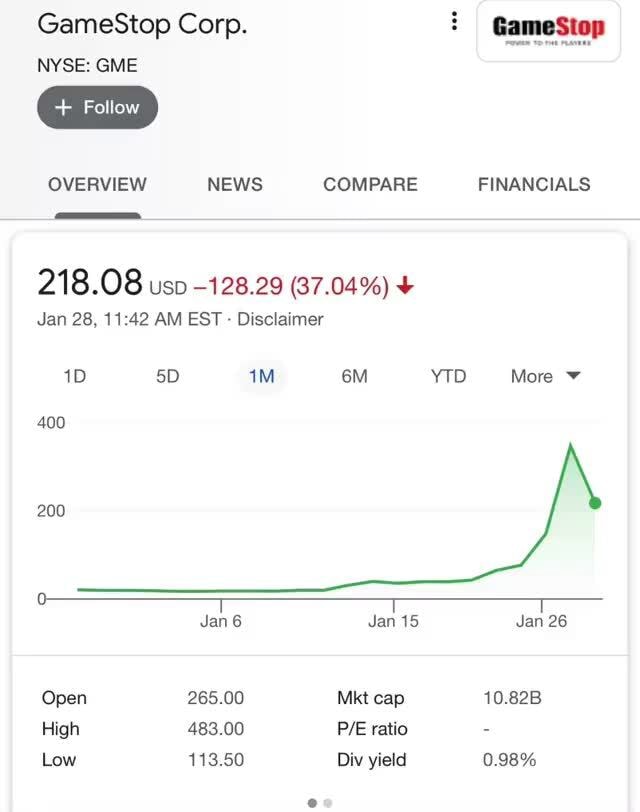Select the green endpoint dot on chart

(x=594, y=501)
